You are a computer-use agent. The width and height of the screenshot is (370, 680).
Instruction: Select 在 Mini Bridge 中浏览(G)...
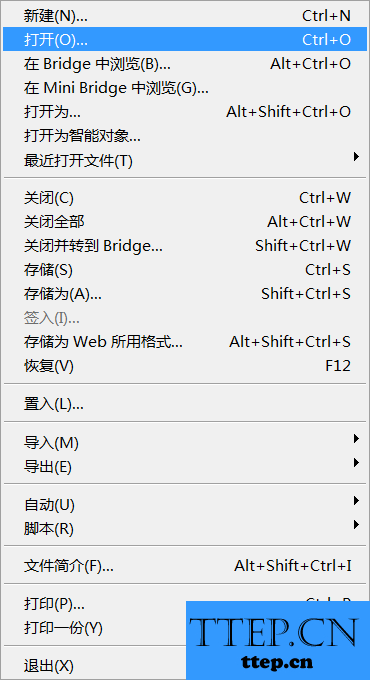pos(185,88)
